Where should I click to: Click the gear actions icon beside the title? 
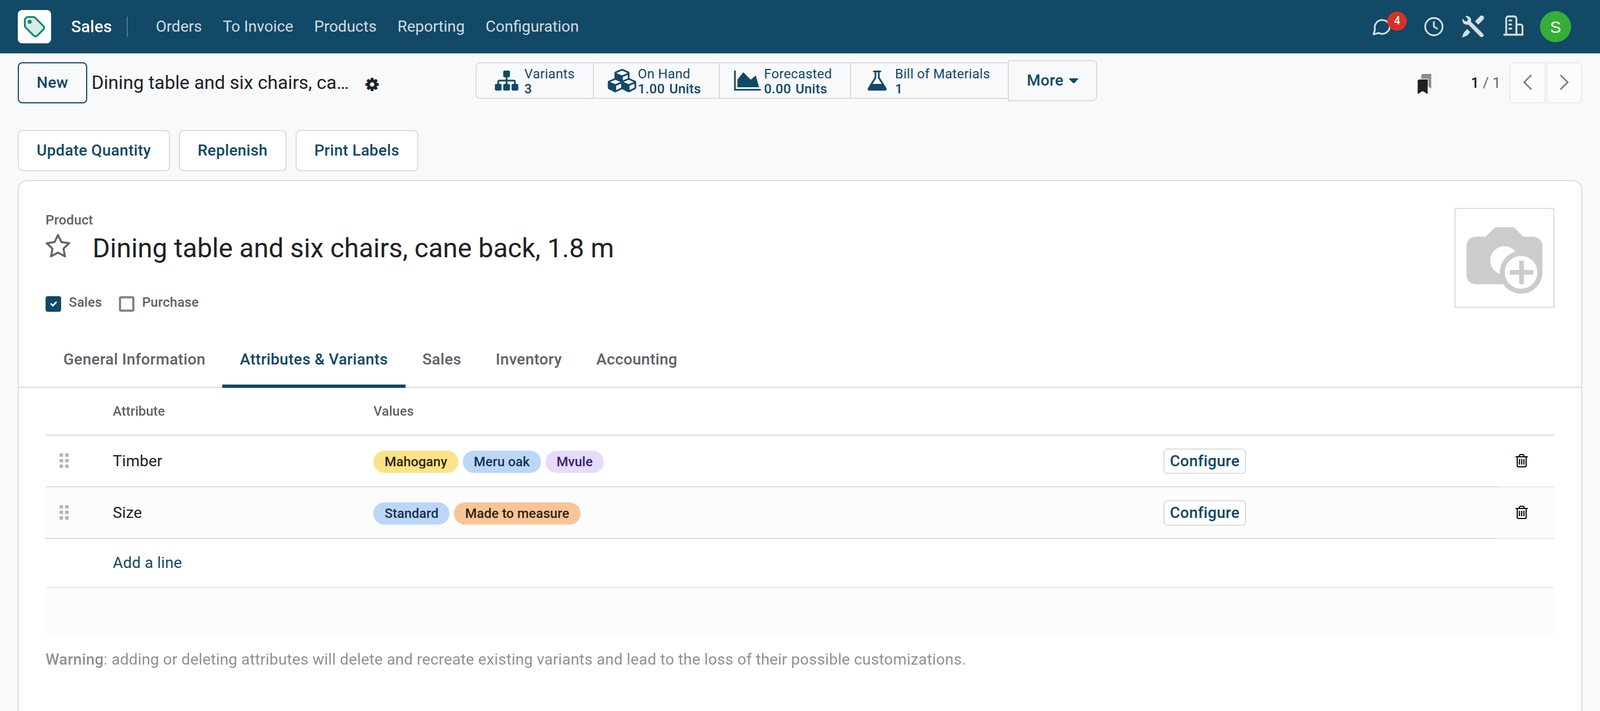pyautogui.click(x=372, y=85)
